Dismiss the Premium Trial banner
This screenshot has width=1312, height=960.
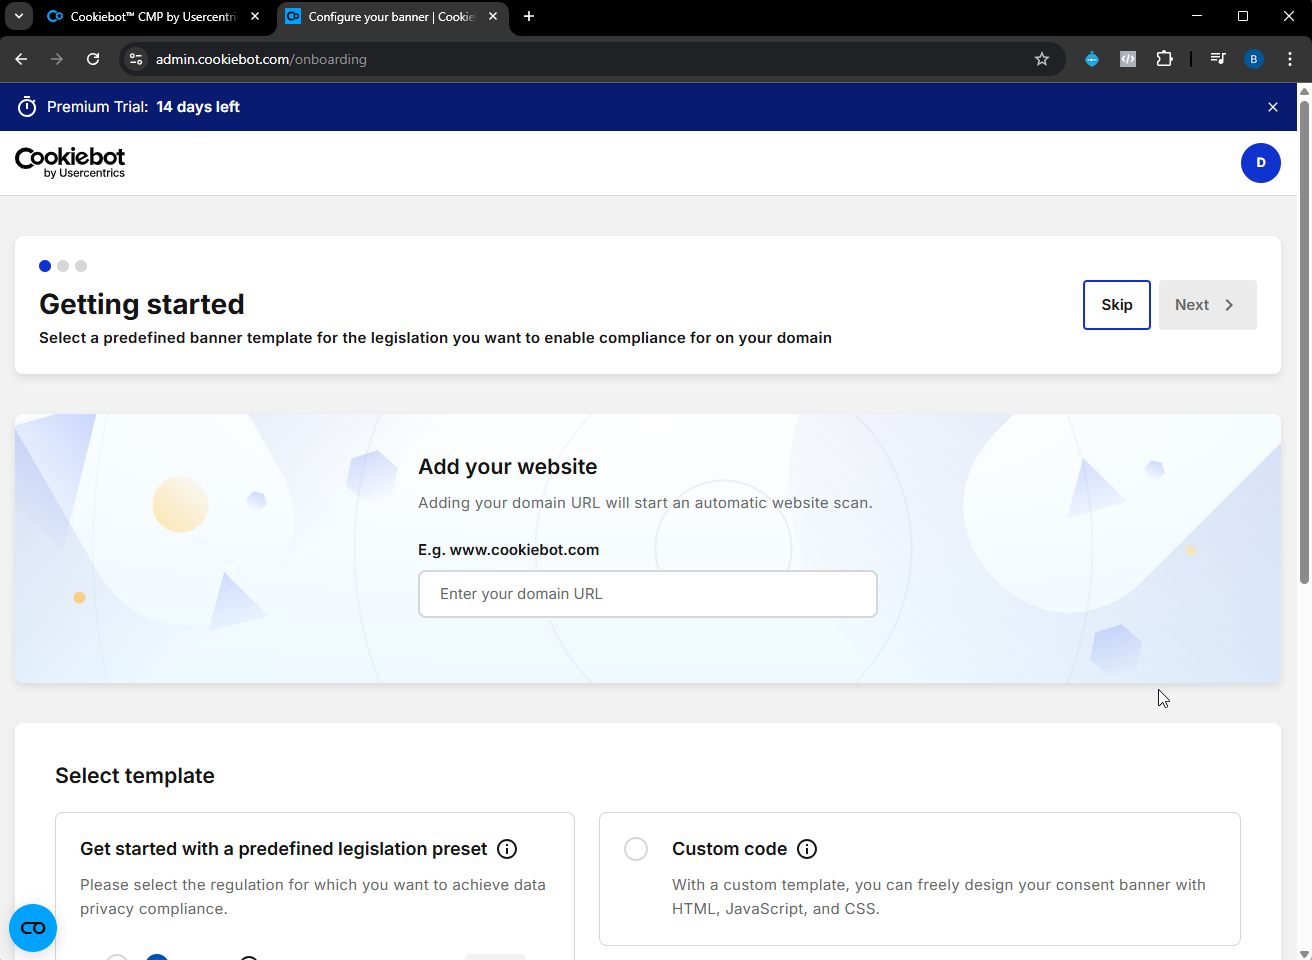tap(1272, 107)
